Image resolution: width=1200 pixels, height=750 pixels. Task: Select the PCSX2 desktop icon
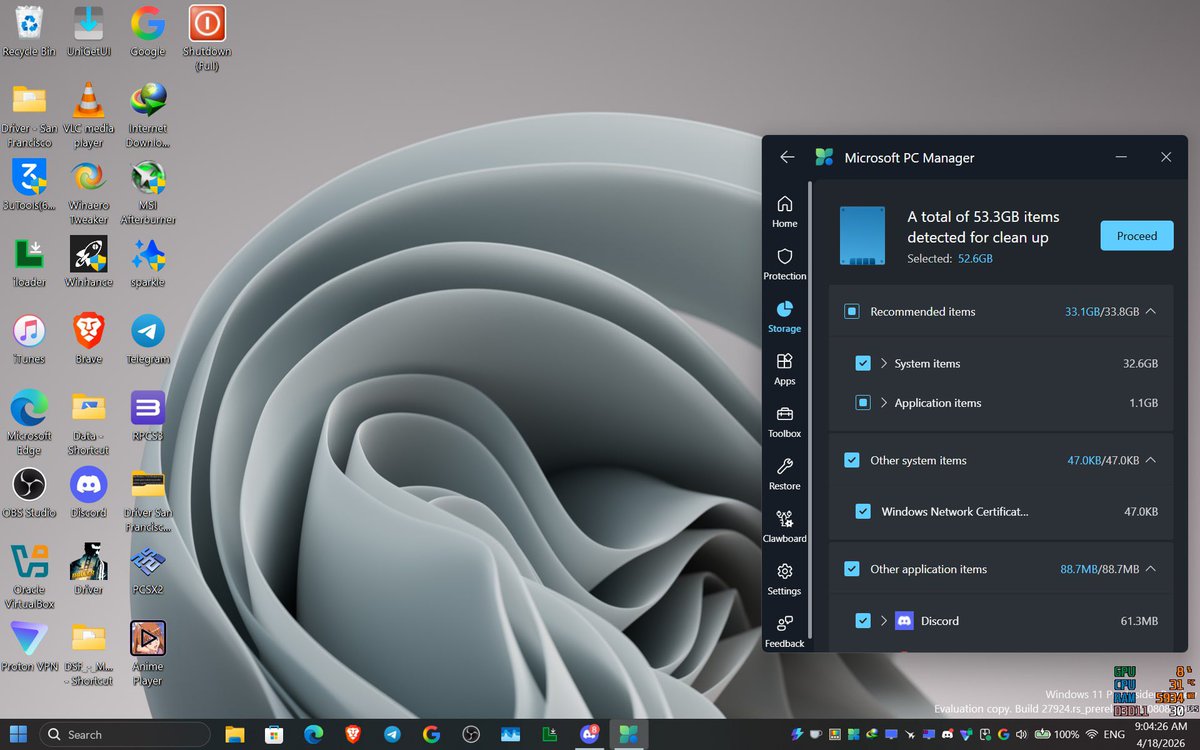148,570
